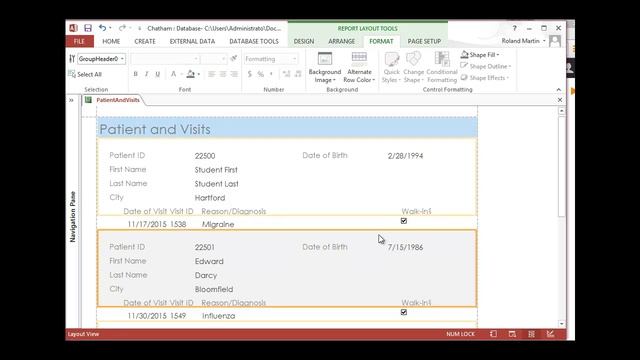Open Alternate Row Color dropdown
The height and width of the screenshot is (360, 640).
(x=359, y=68)
